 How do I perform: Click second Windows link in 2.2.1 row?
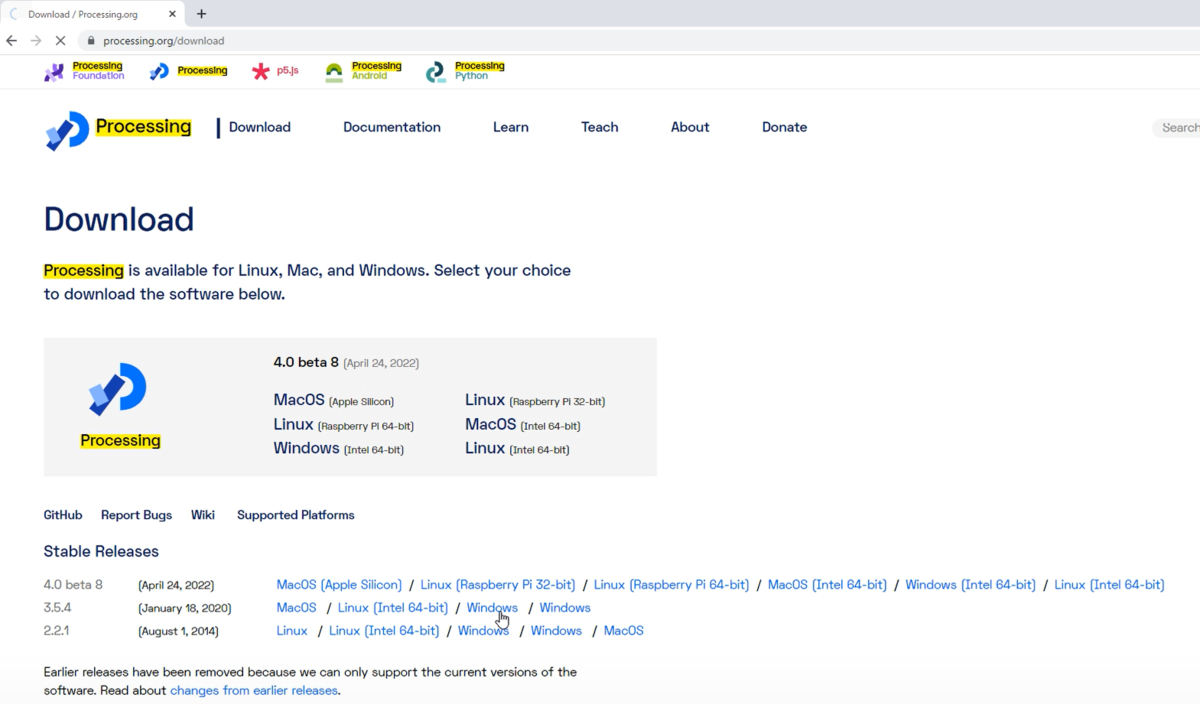click(x=556, y=630)
